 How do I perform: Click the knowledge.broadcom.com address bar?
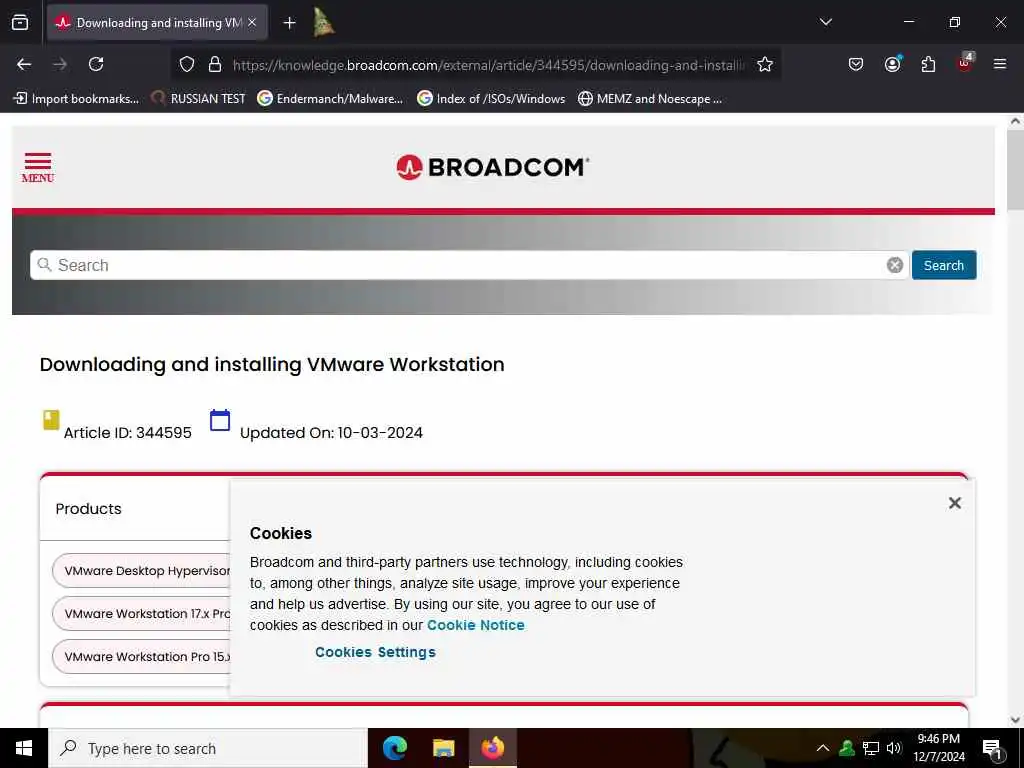[x=488, y=65]
